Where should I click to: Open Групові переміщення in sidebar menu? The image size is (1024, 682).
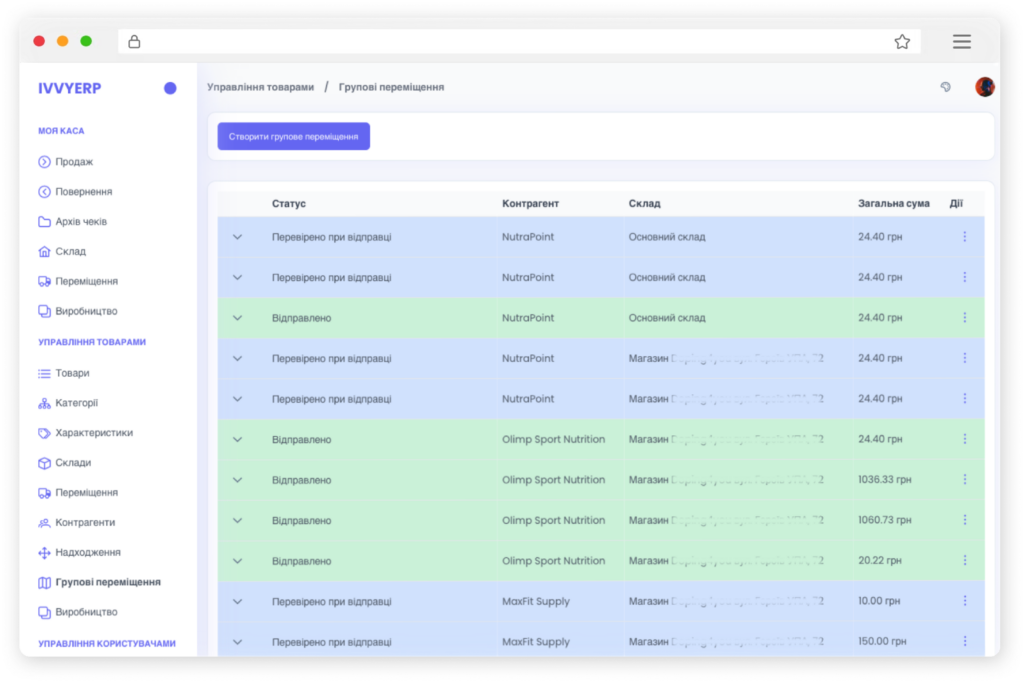(x=108, y=582)
